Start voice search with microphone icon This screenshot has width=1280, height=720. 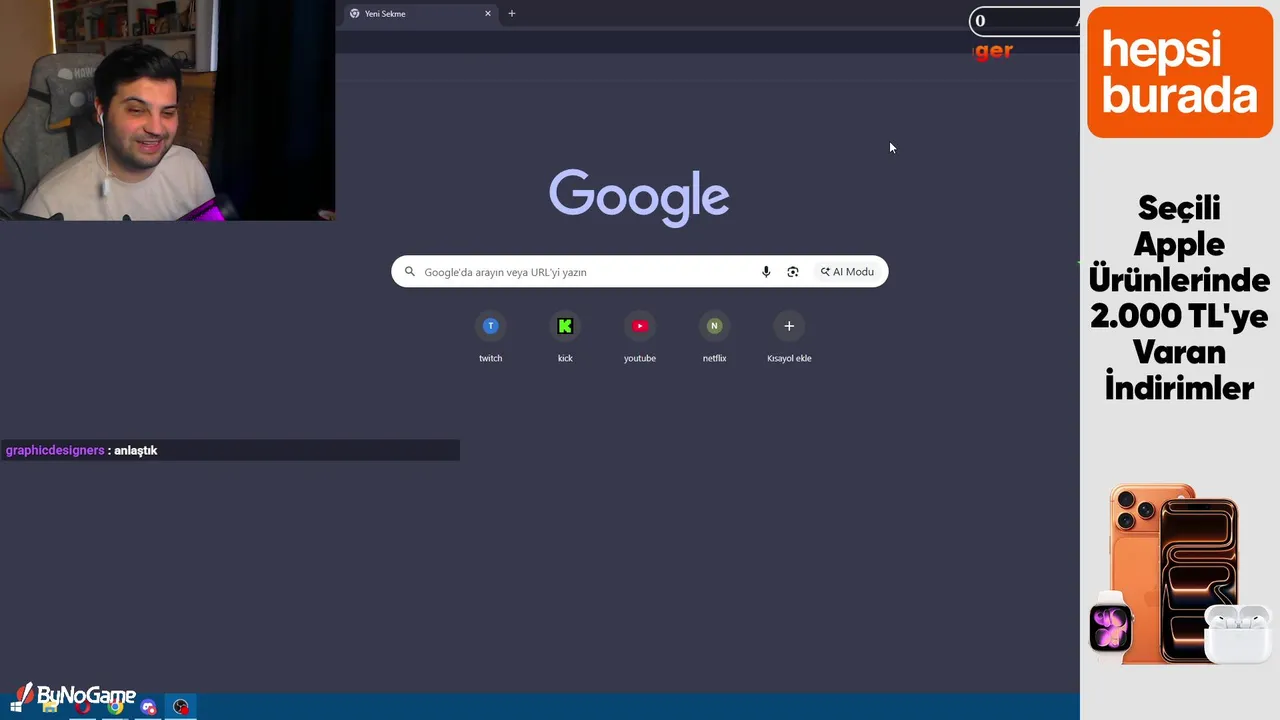point(766,272)
